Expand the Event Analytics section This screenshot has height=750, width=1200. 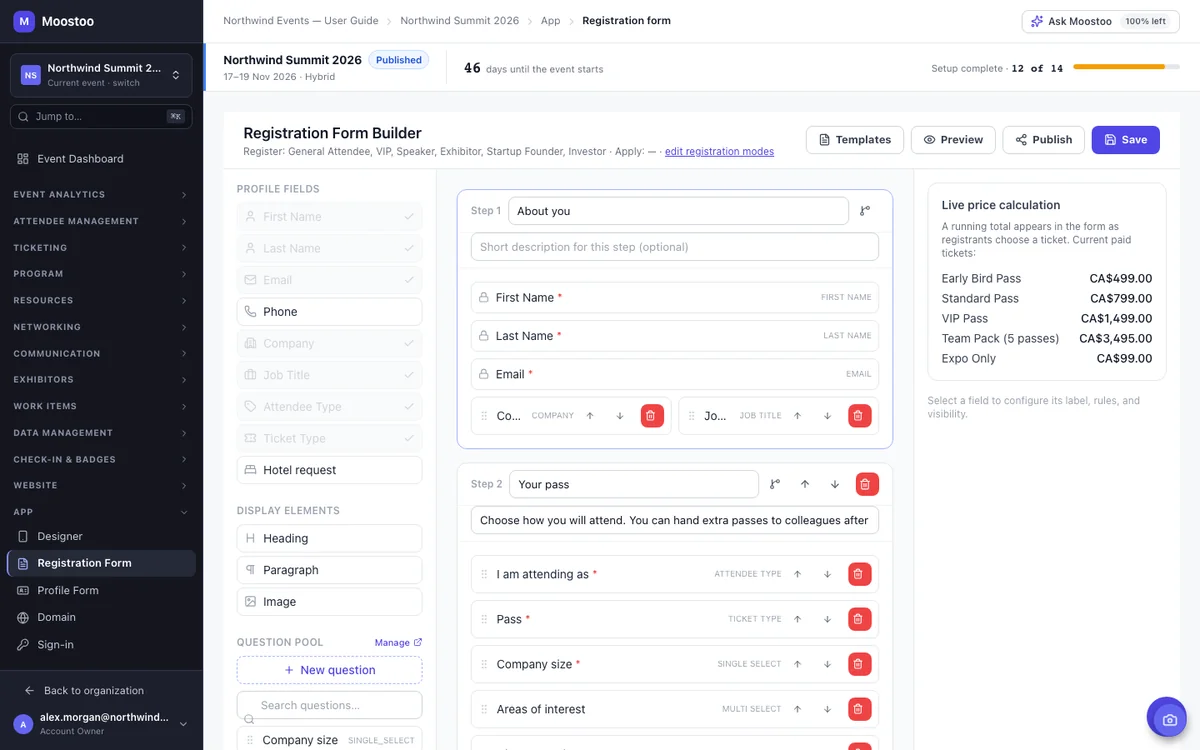(x=101, y=195)
